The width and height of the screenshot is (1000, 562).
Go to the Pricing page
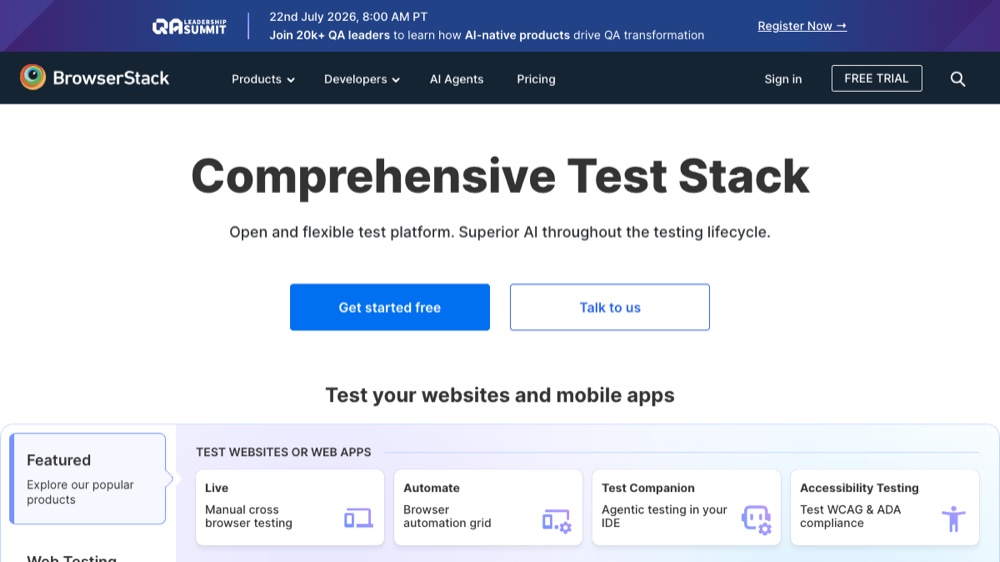pos(536,79)
